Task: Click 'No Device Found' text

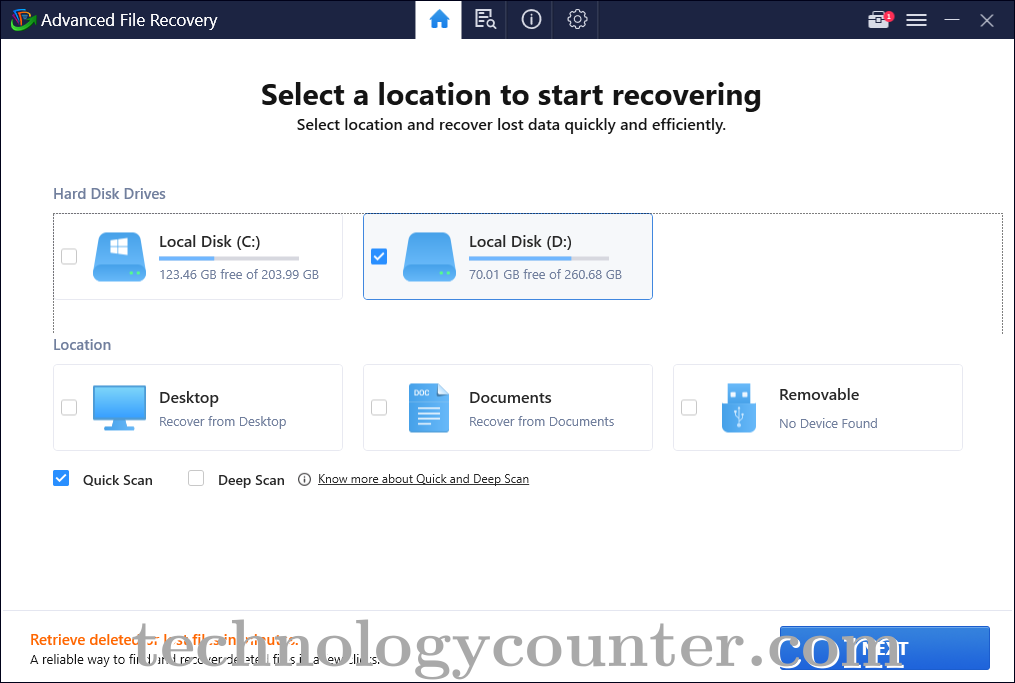Action: [x=828, y=423]
